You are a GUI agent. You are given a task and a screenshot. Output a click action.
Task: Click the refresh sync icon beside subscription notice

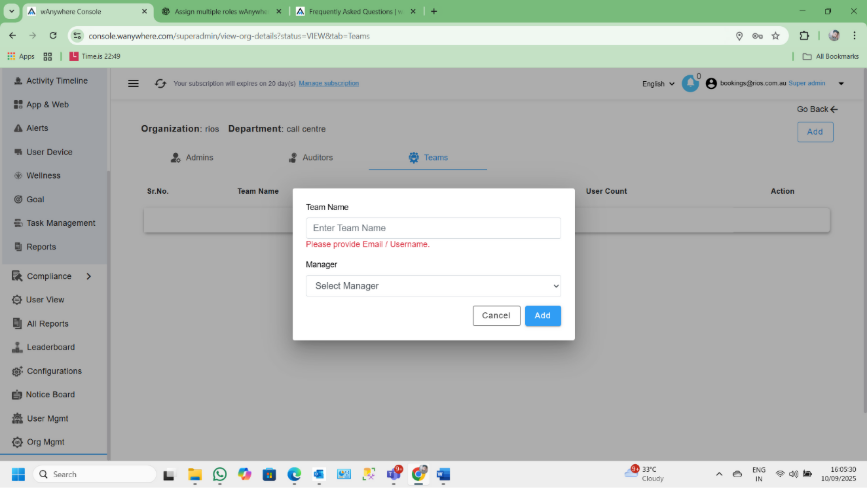160,84
